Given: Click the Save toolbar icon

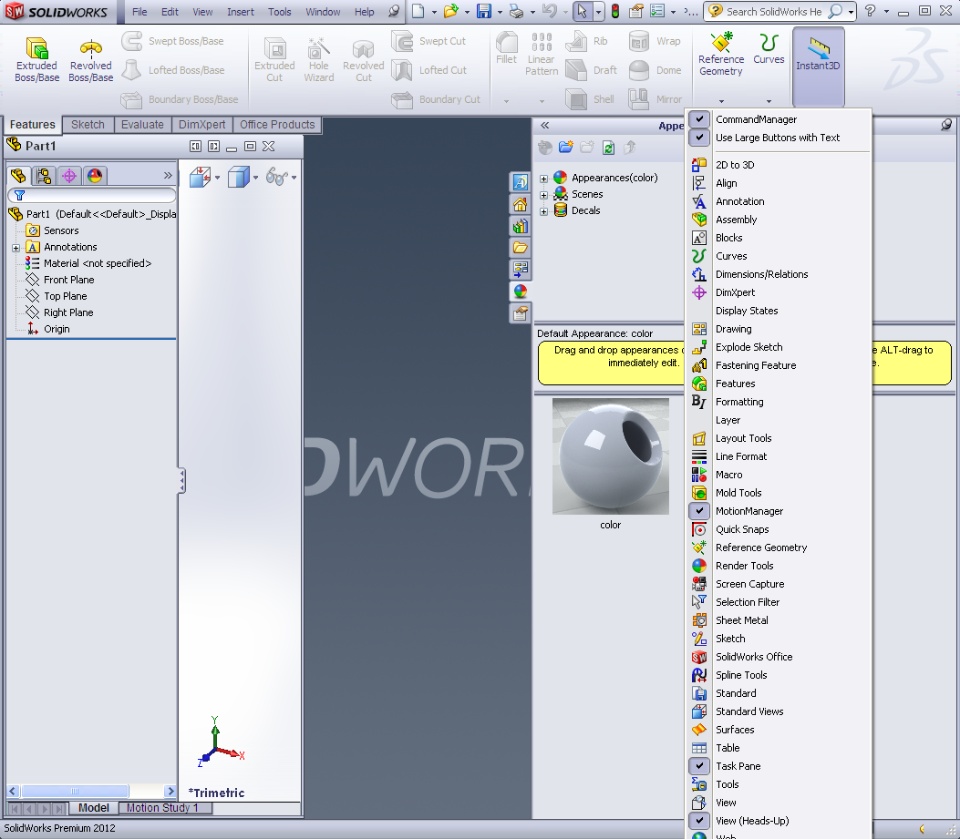Looking at the screenshot, I should (484, 11).
